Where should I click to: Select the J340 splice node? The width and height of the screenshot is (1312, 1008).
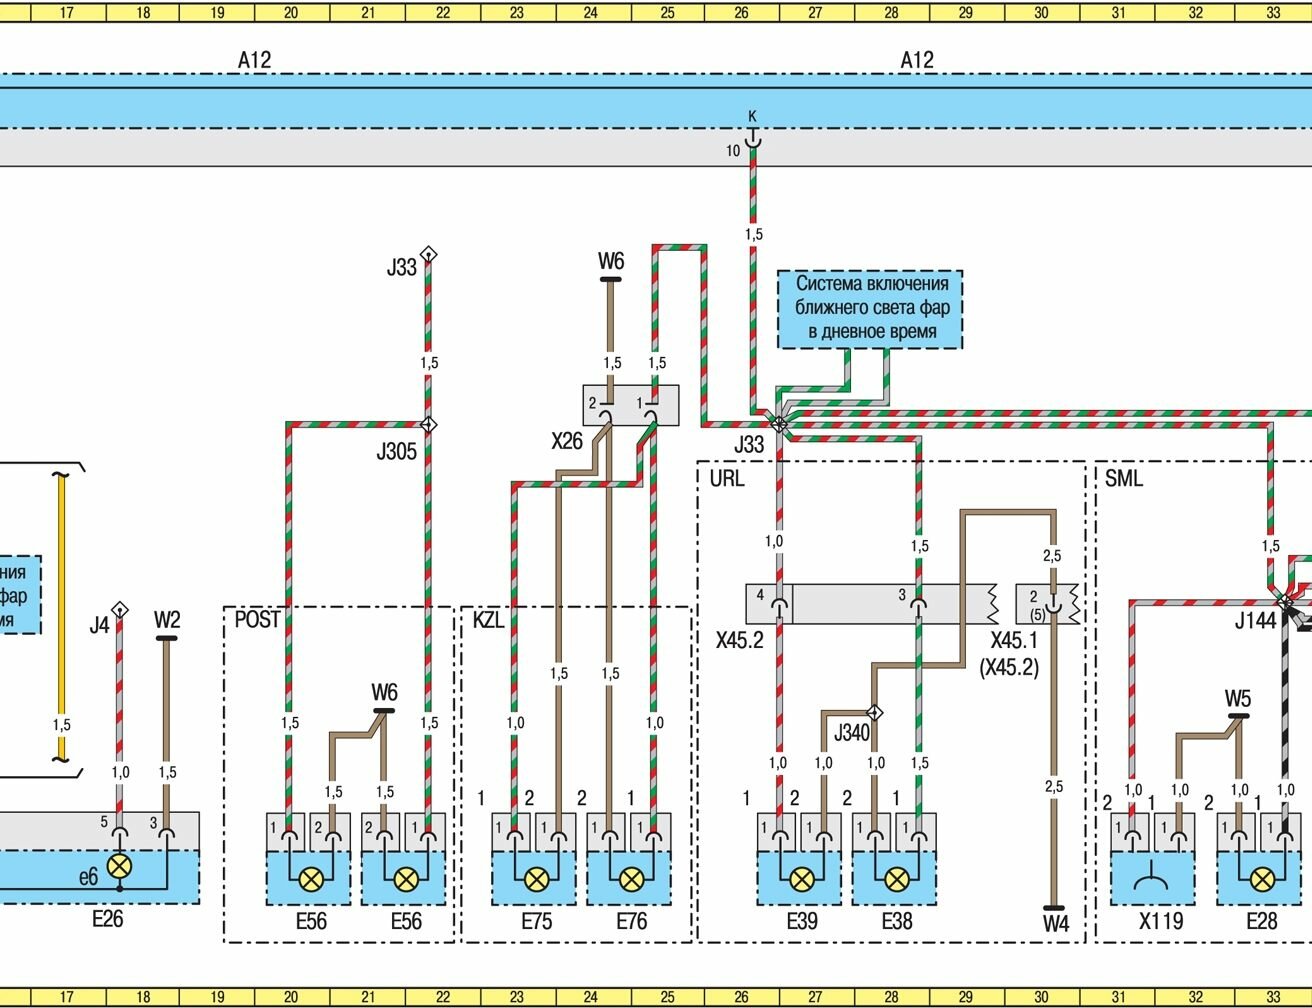[874, 713]
